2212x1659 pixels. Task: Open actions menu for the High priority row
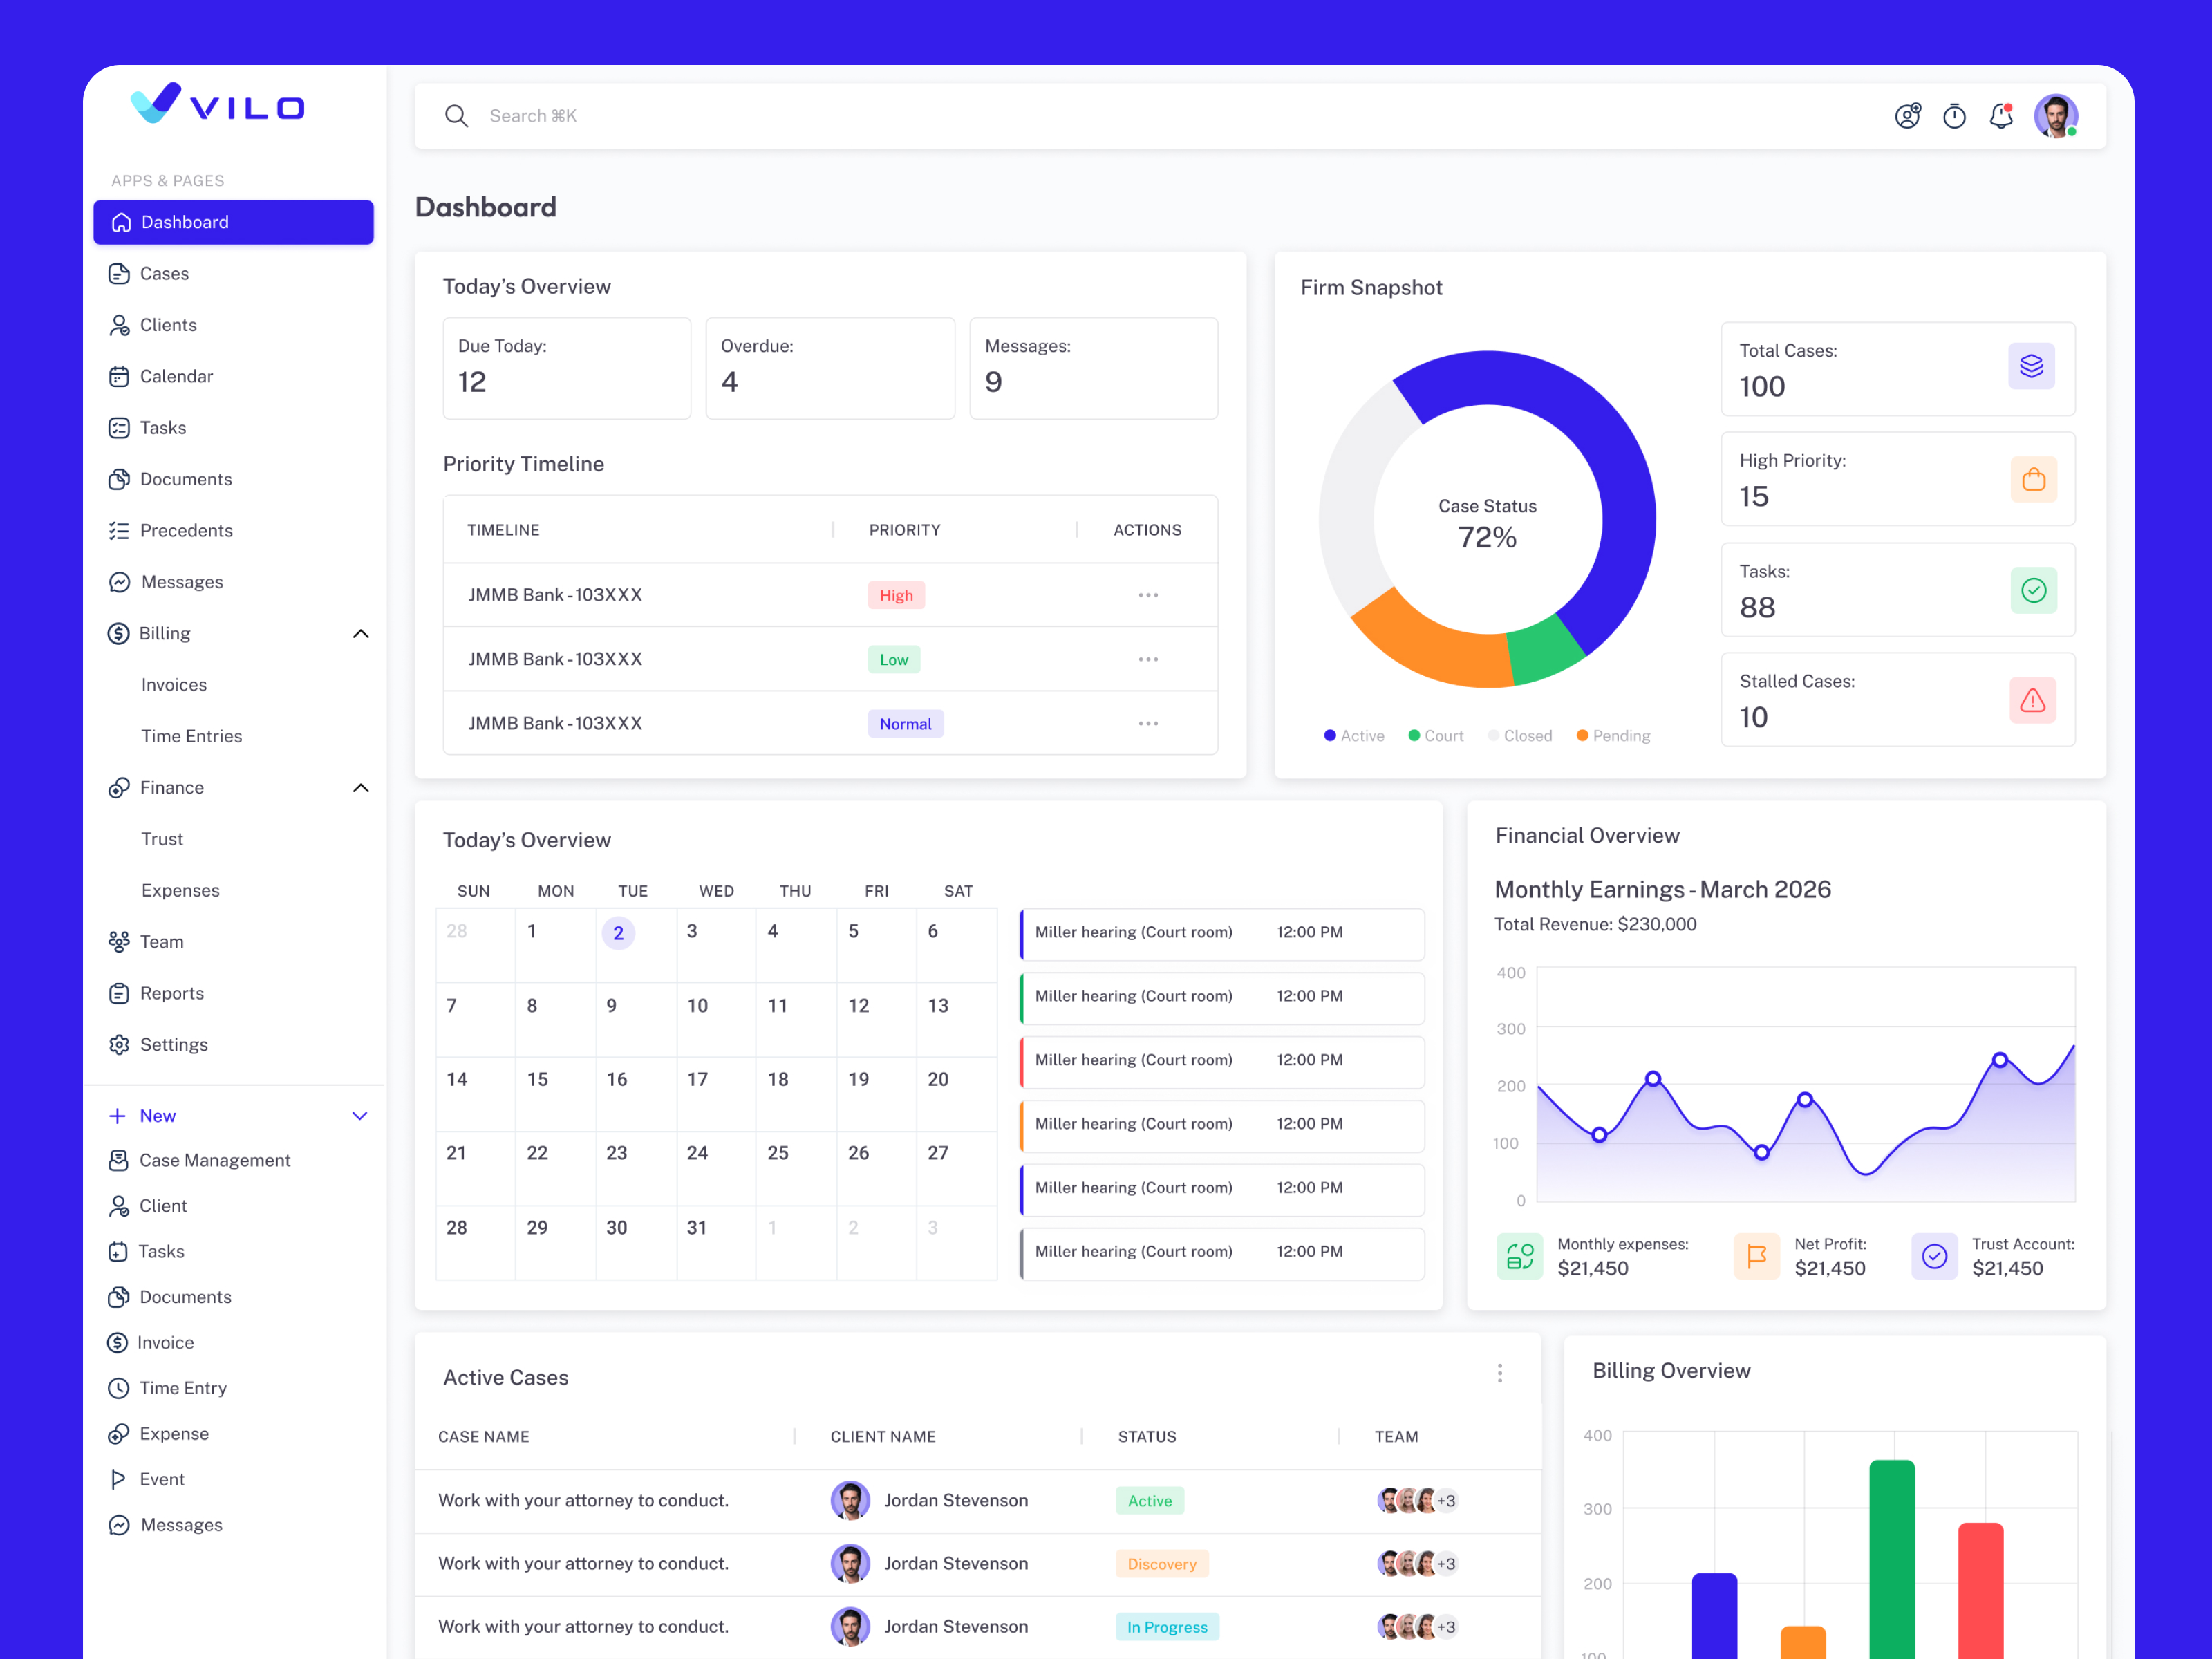[x=1148, y=595]
